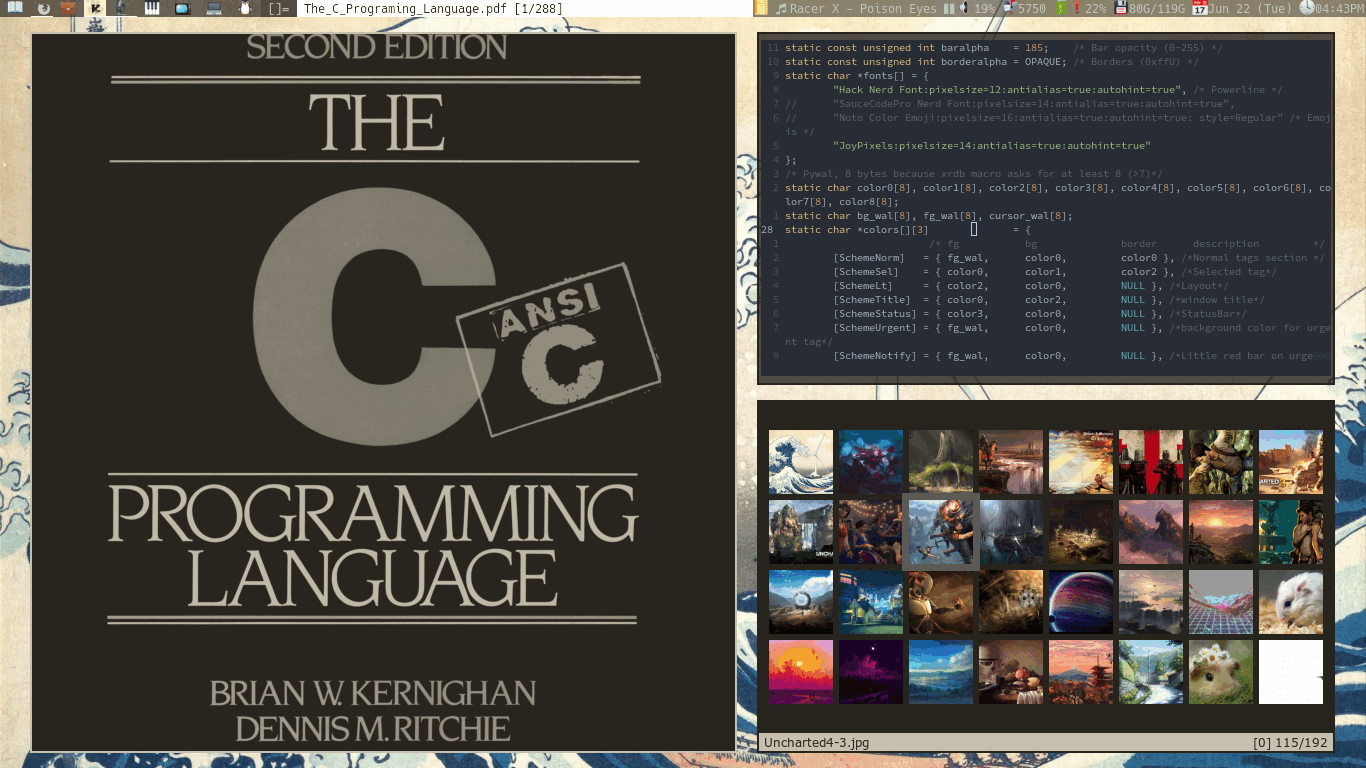Select the white hamster thumbnail
The height and width of the screenshot is (768, 1366).
pos(1291,602)
